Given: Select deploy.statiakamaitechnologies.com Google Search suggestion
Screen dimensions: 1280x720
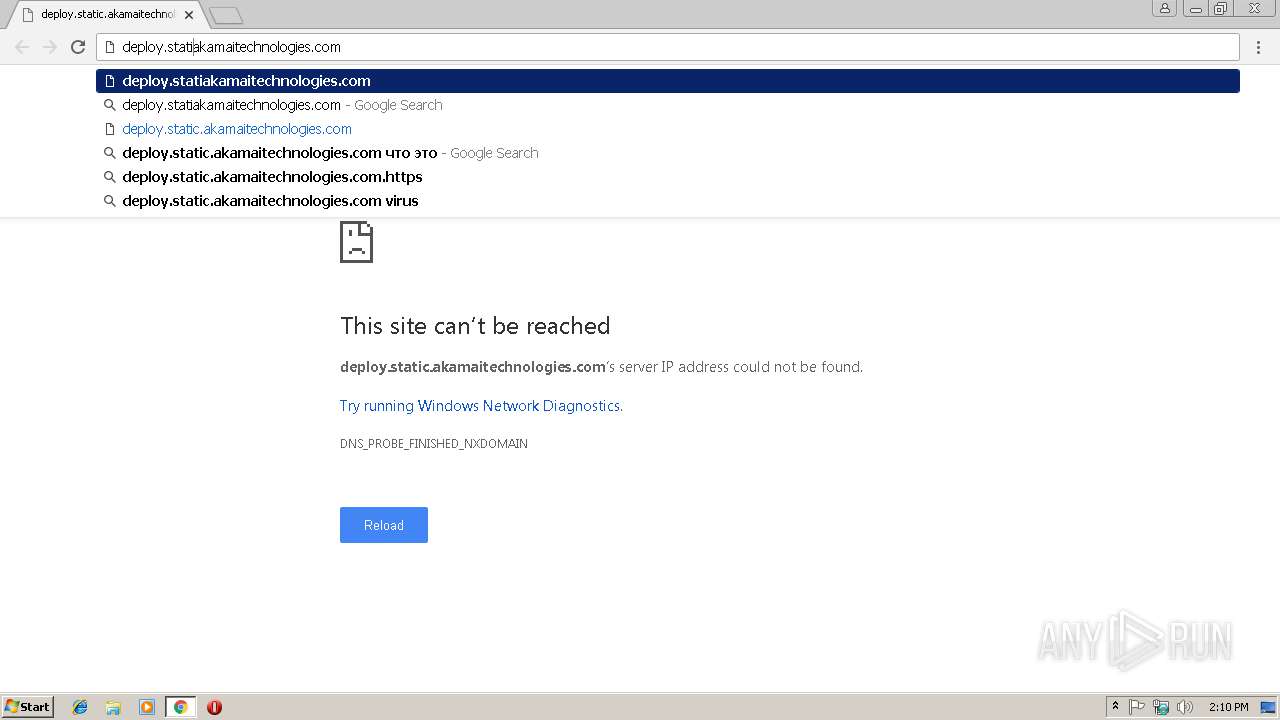Looking at the screenshot, I should point(668,105).
